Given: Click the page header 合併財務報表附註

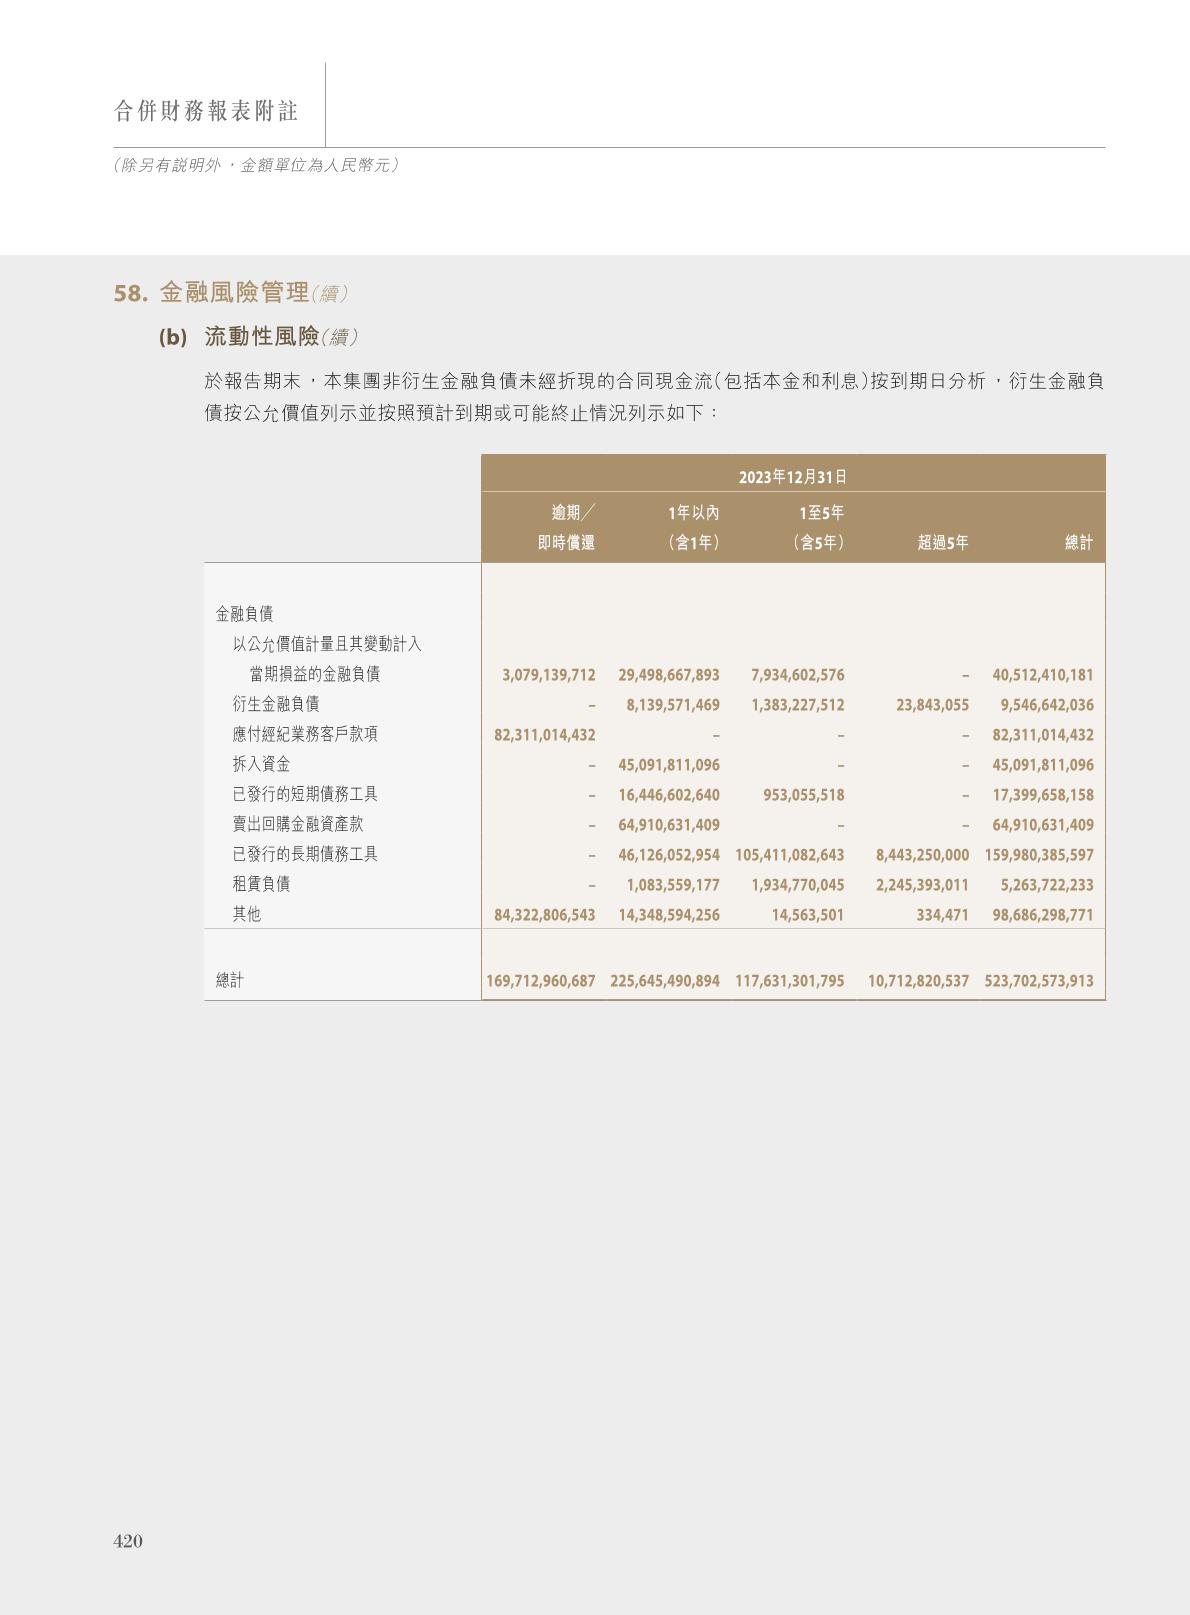Looking at the screenshot, I should [x=206, y=111].
